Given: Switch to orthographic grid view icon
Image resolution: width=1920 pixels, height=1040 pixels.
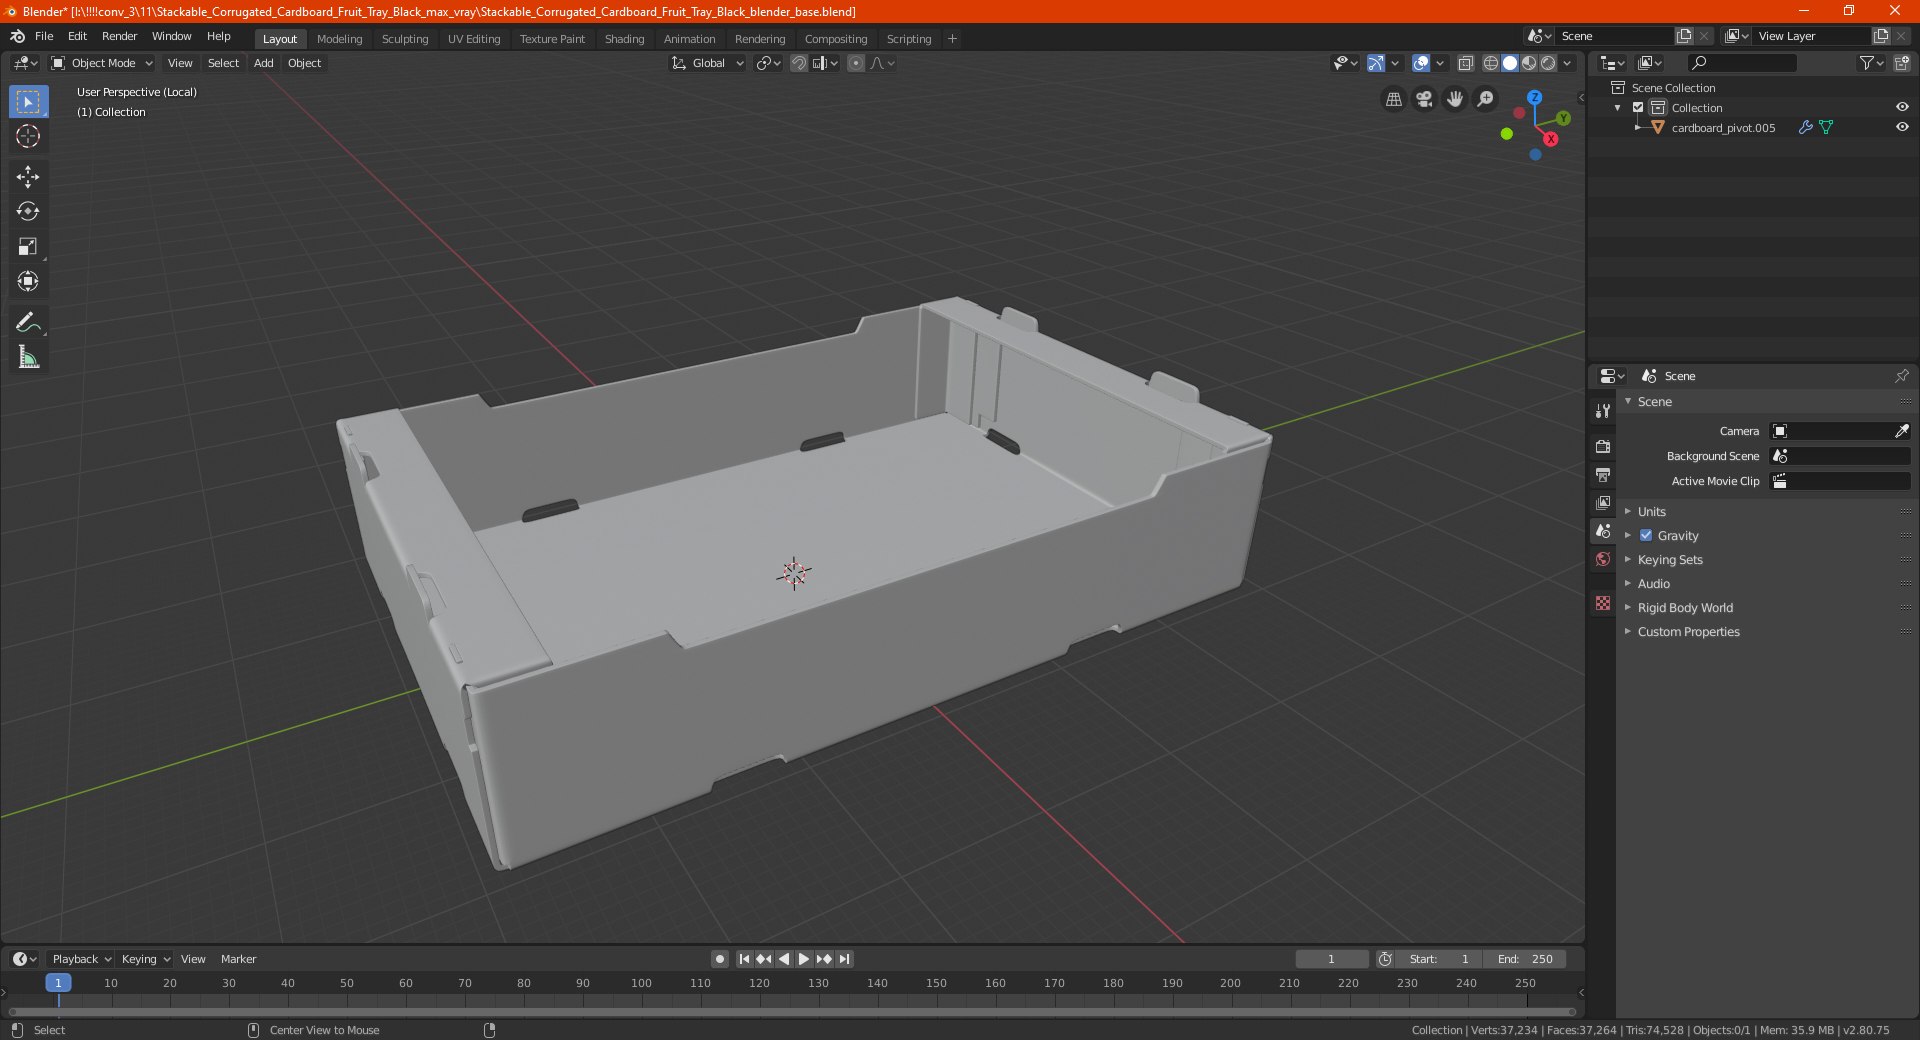Looking at the screenshot, I should point(1393,99).
